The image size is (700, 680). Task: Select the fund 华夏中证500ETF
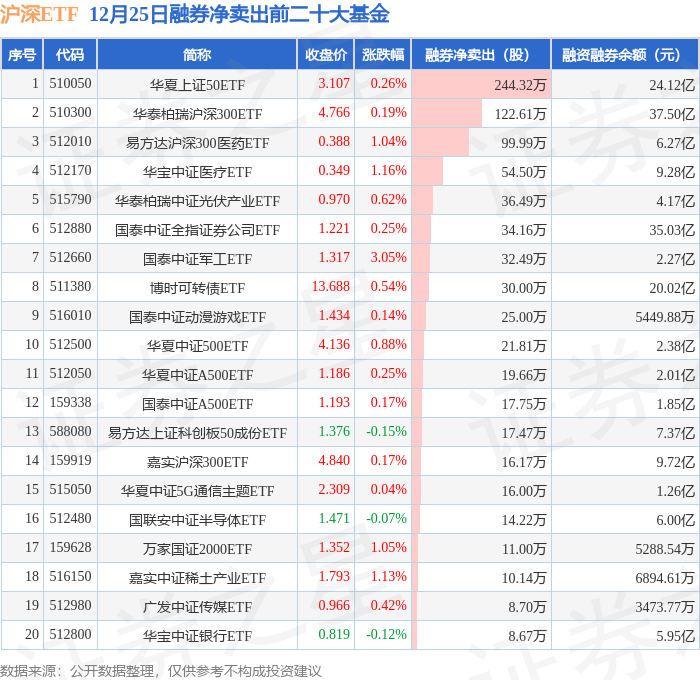[197, 346]
